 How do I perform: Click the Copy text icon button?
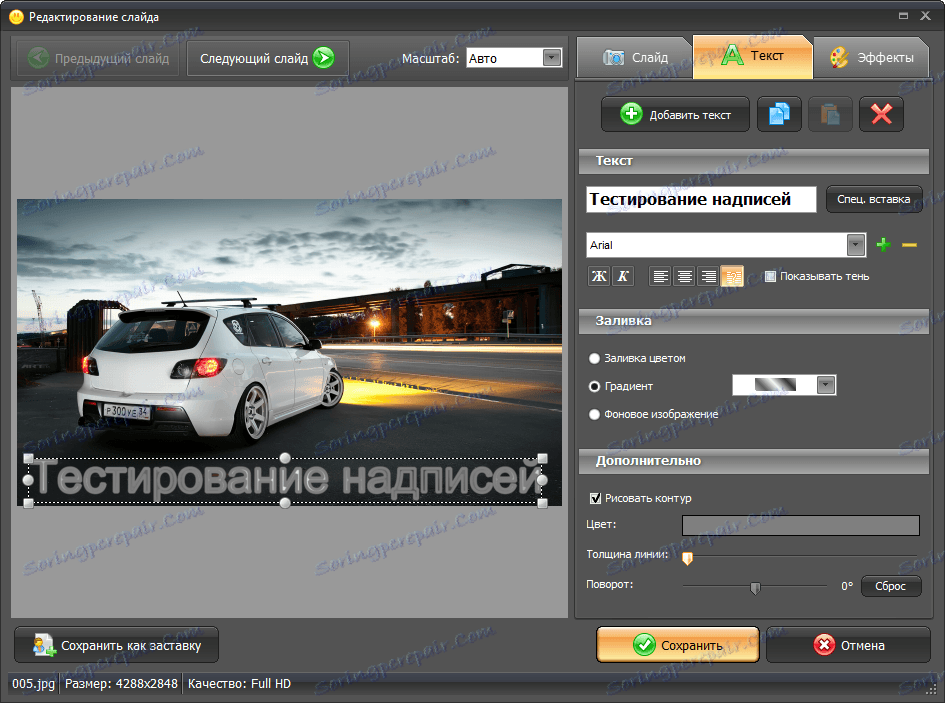pos(779,114)
